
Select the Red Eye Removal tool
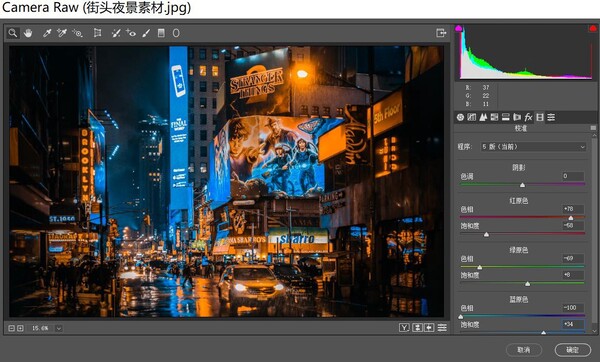click(x=131, y=33)
